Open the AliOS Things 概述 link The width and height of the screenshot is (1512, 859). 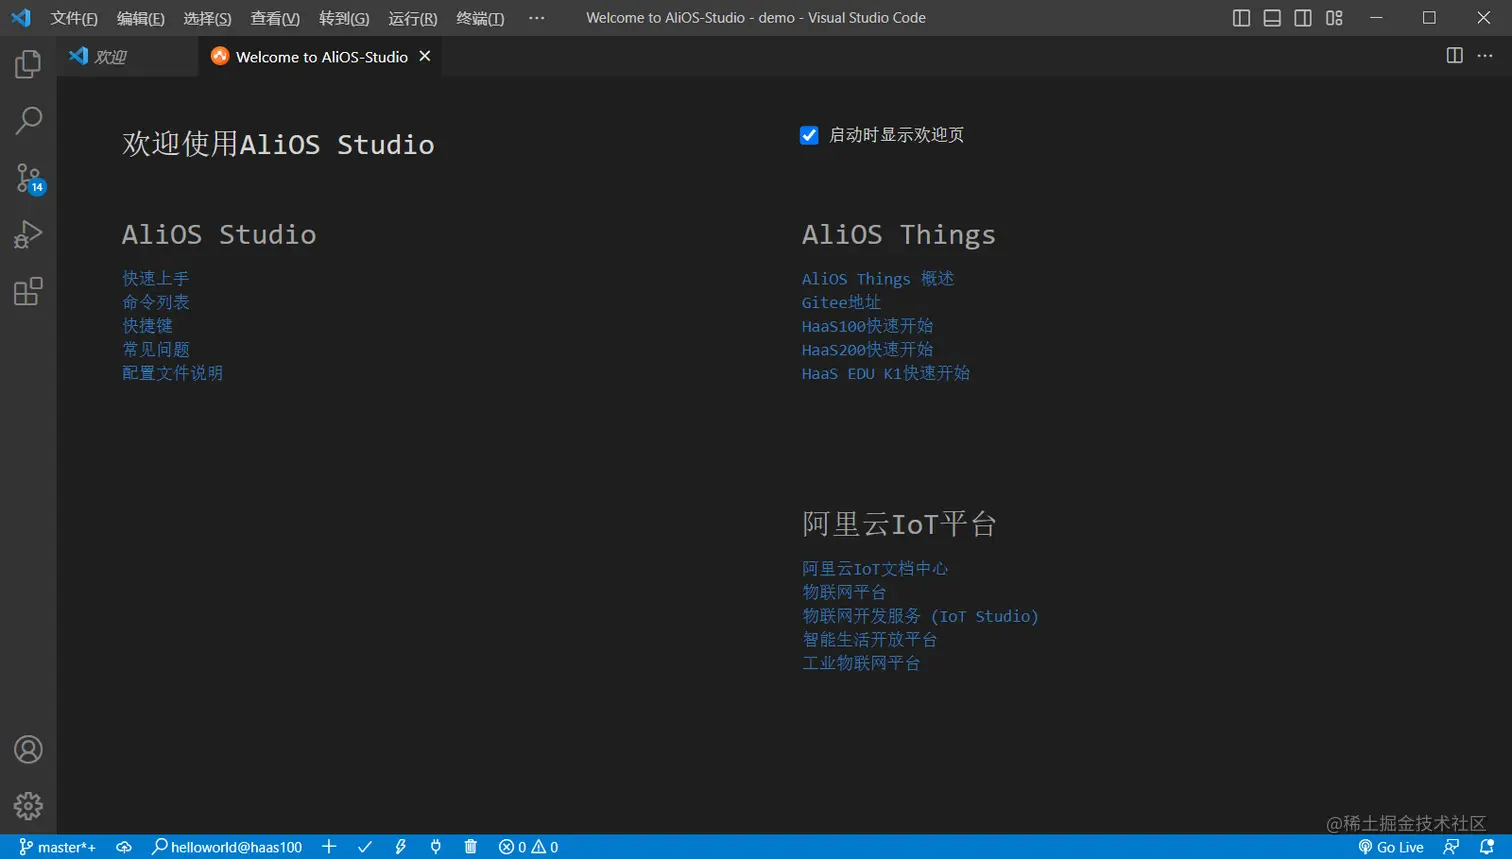pos(878,278)
